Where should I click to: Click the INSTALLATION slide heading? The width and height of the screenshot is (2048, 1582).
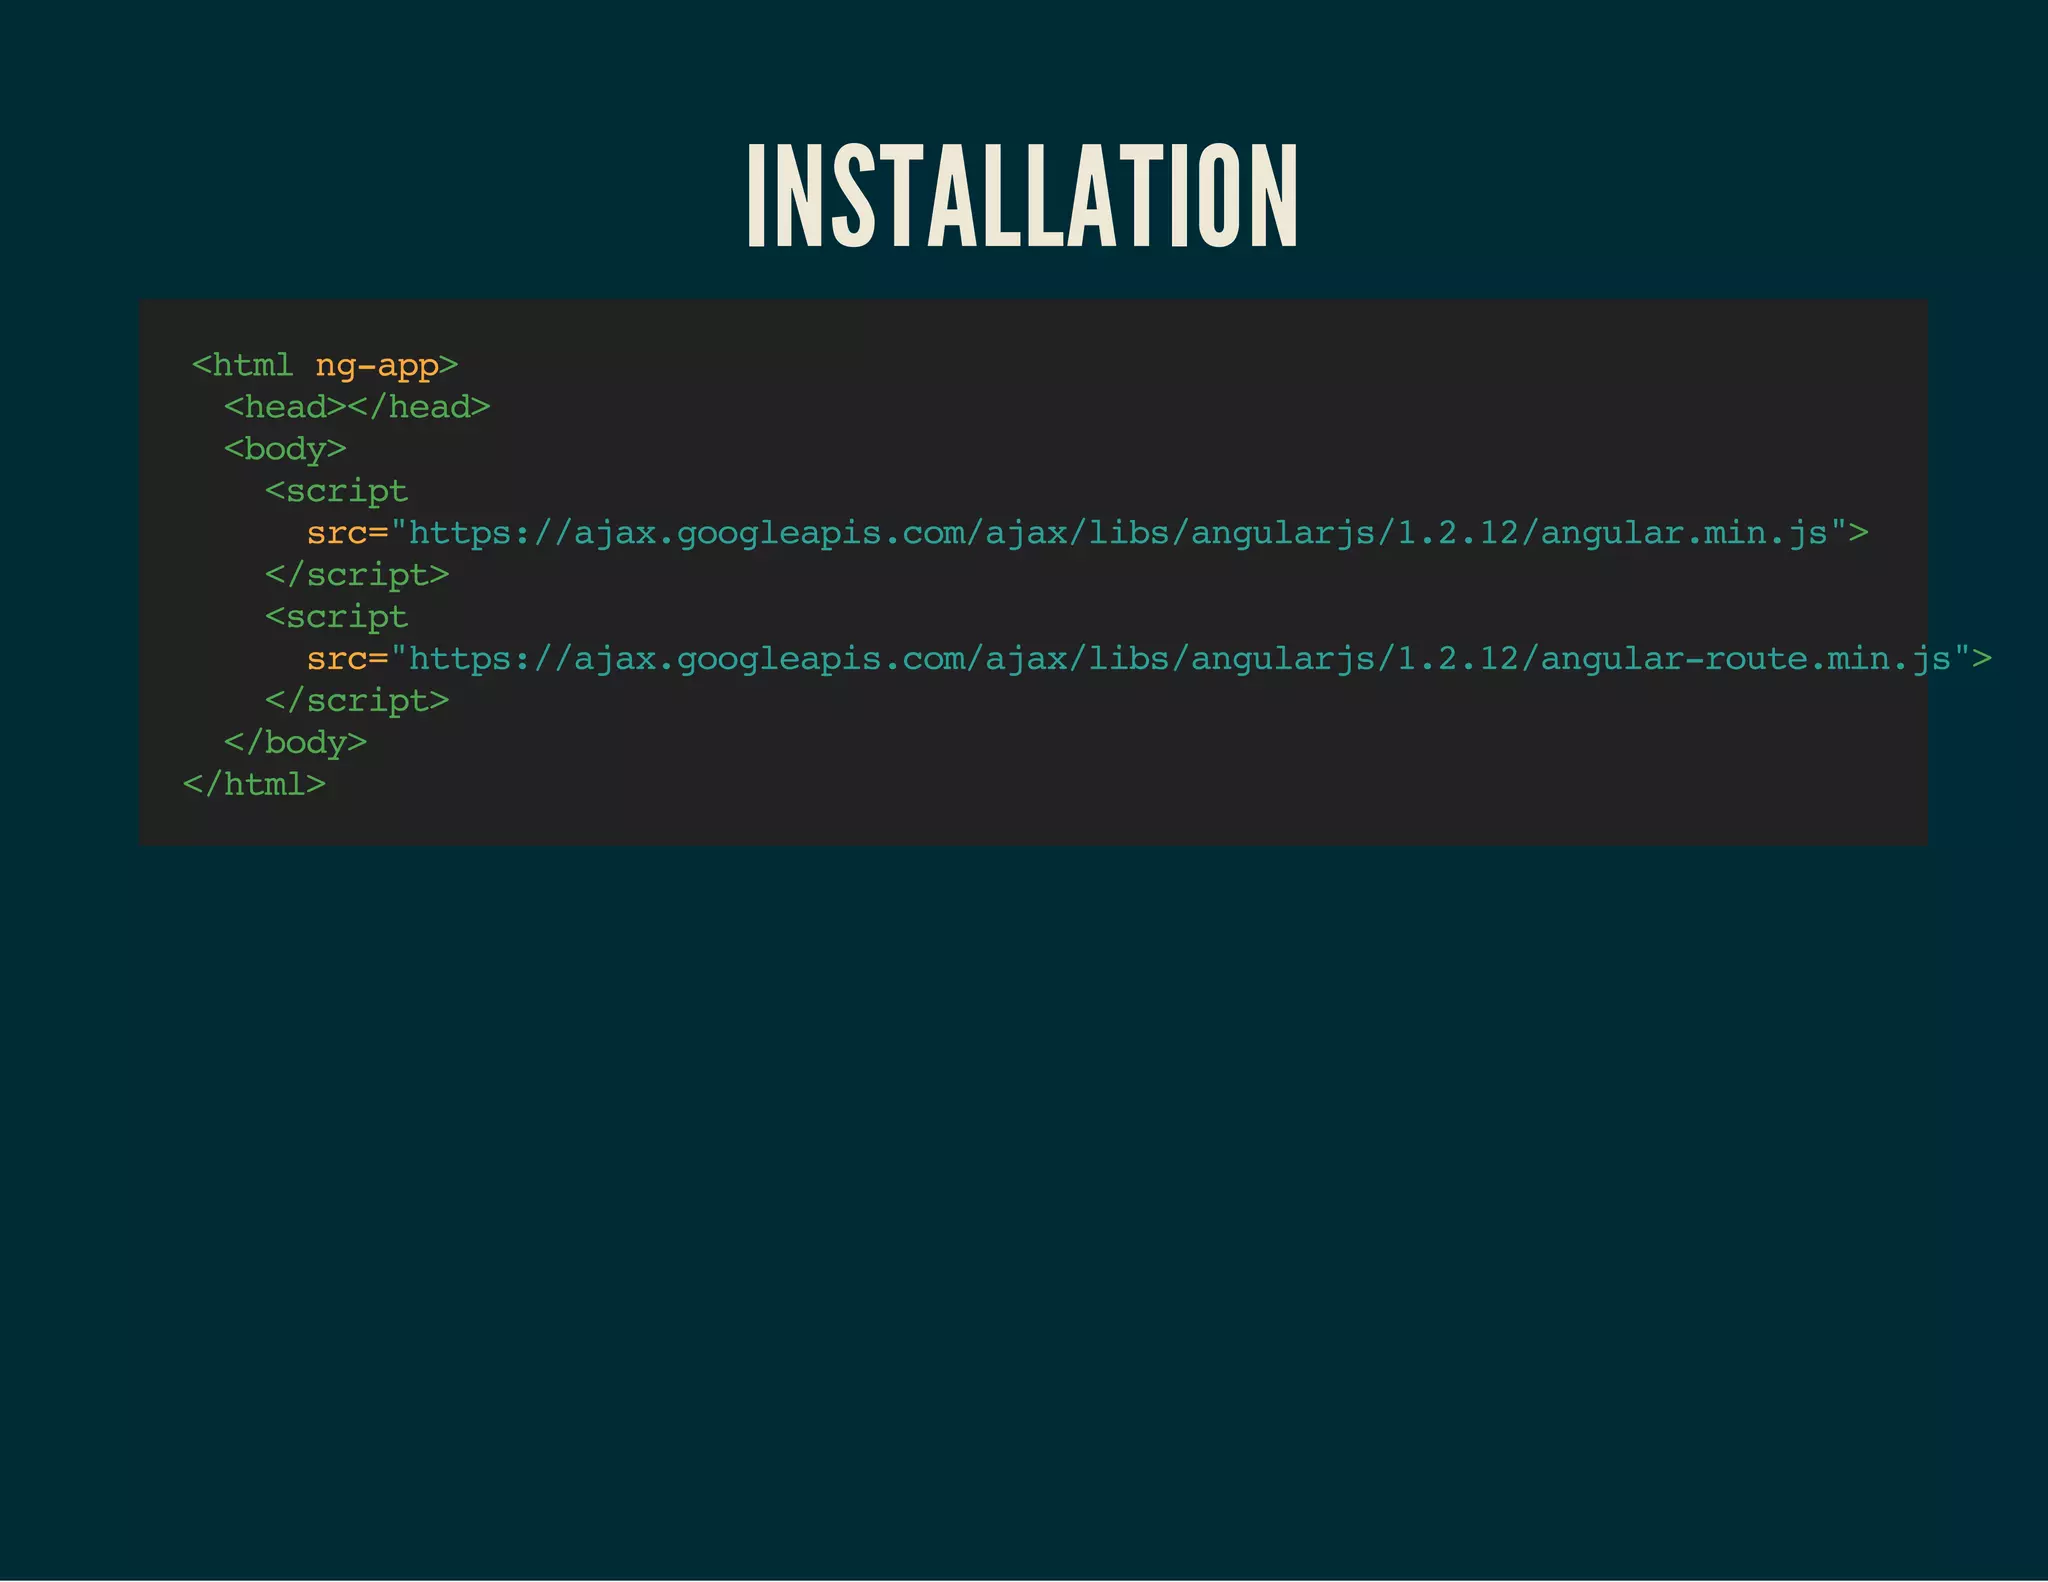(1022, 196)
